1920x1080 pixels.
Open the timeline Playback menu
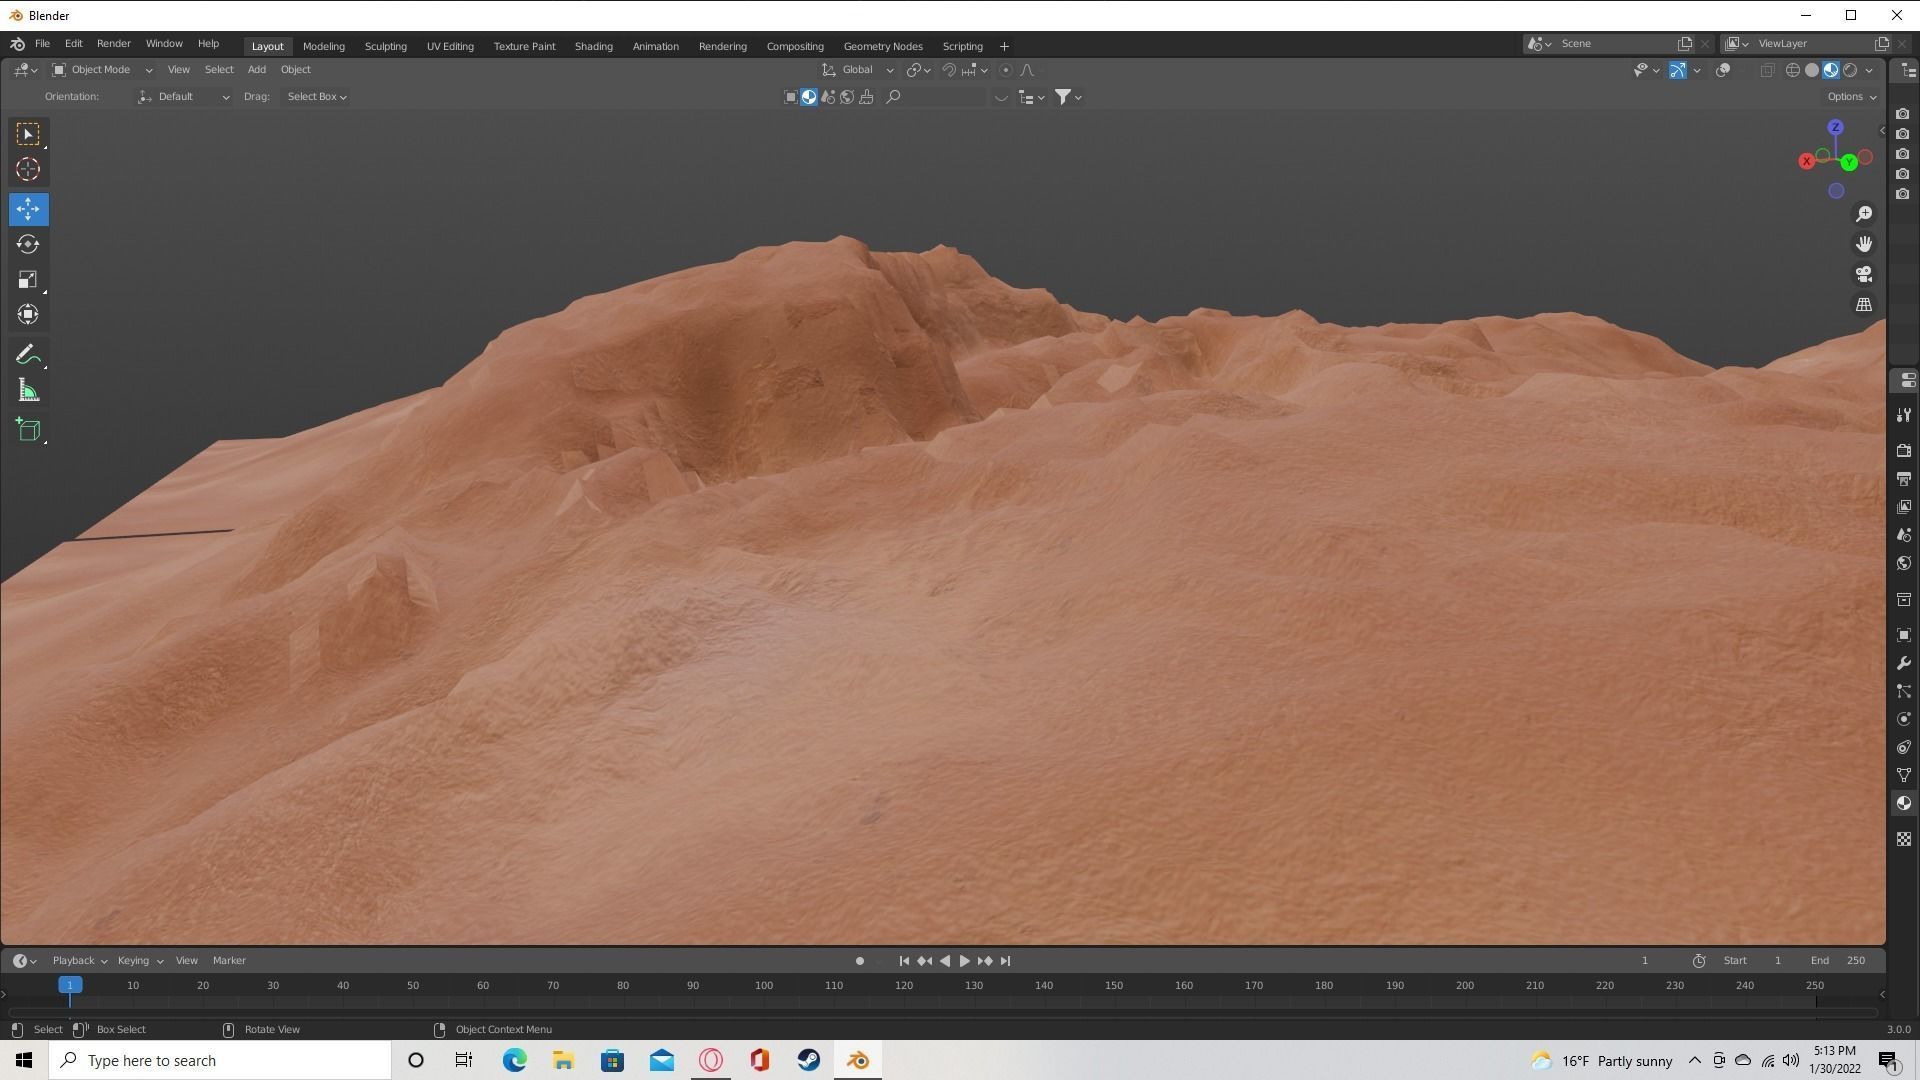(79, 961)
